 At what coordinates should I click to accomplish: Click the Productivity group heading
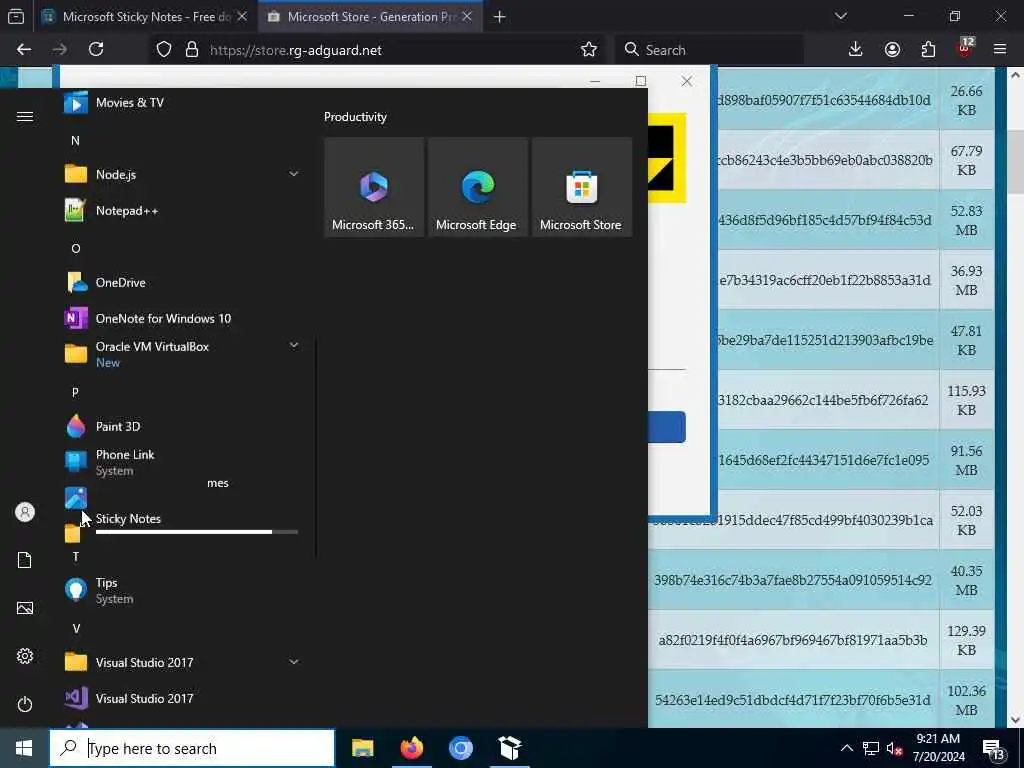(355, 117)
